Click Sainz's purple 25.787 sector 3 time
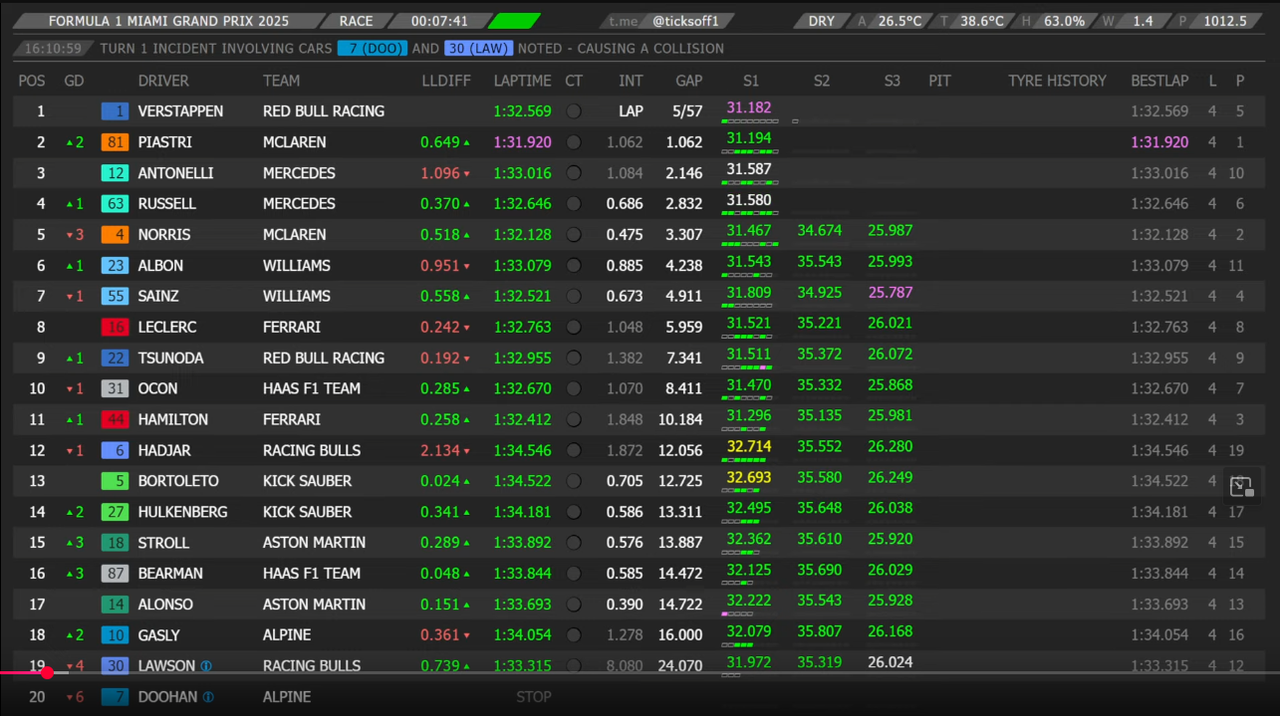Image resolution: width=1280 pixels, height=716 pixels. coord(890,293)
